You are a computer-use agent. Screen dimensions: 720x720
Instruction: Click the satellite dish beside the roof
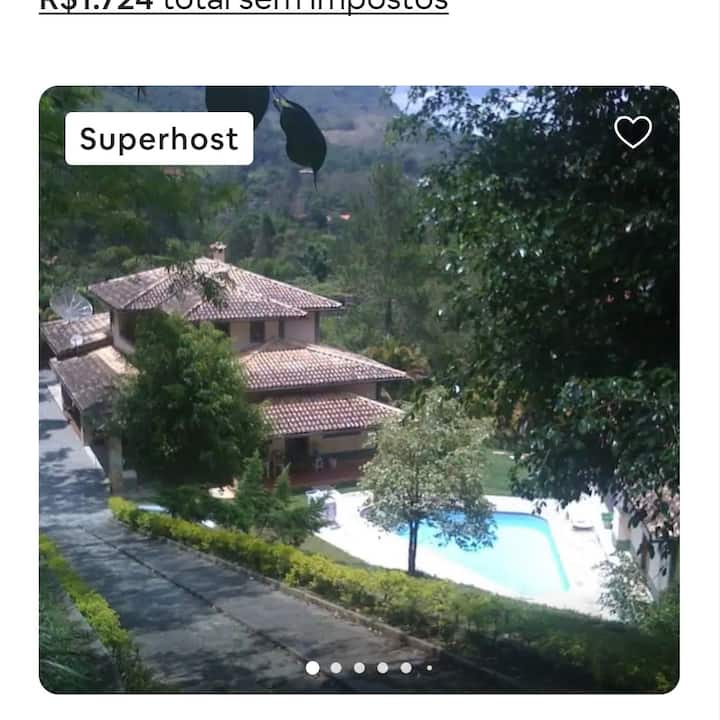(x=71, y=305)
